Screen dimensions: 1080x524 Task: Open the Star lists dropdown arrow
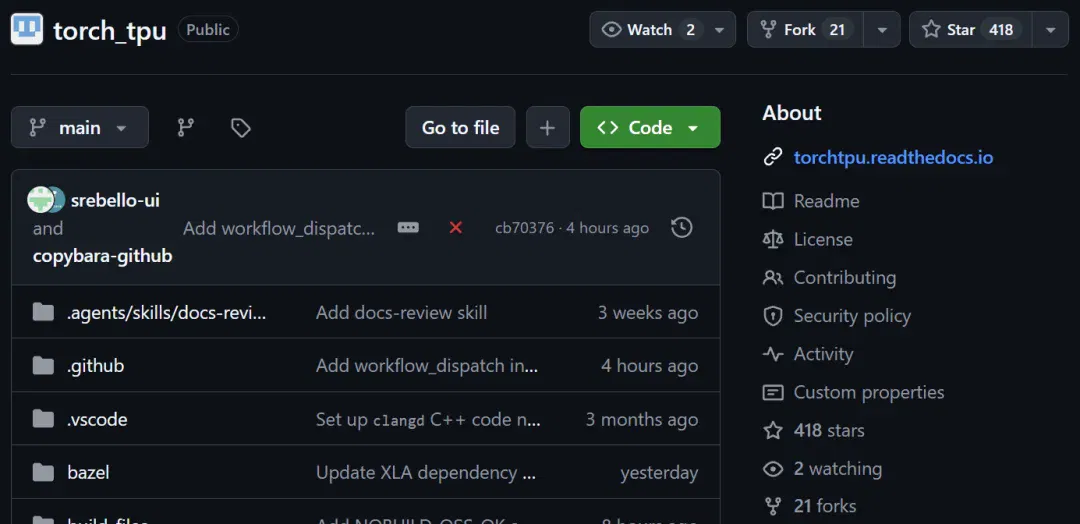click(x=1050, y=30)
